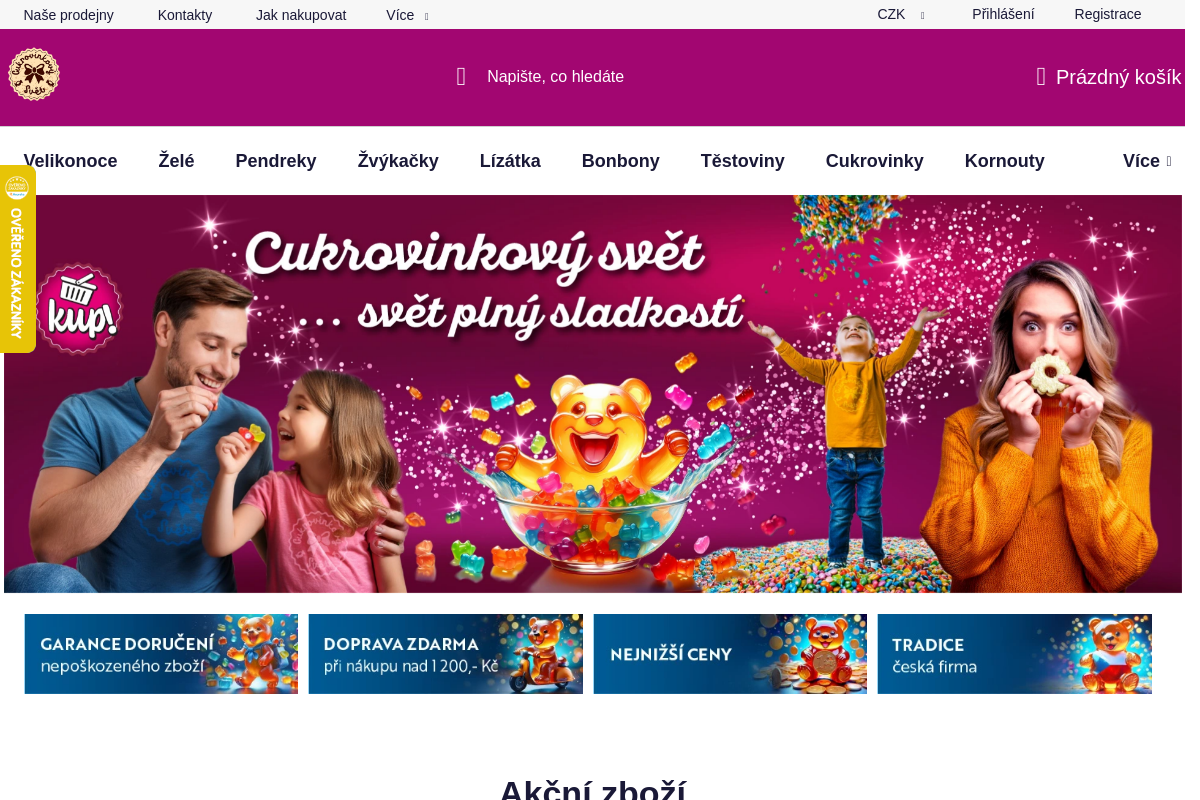Click the Přihlášení link
The width and height of the screenshot is (1200, 800).
pyautogui.click(x=1003, y=15)
